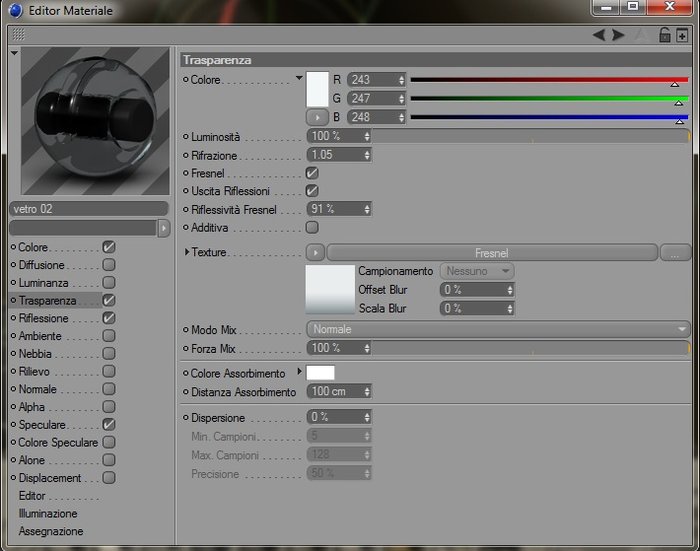Screen dimensions: 700x551
Task: Click the Colore Assorbimento white swatch
Action: 320,373
